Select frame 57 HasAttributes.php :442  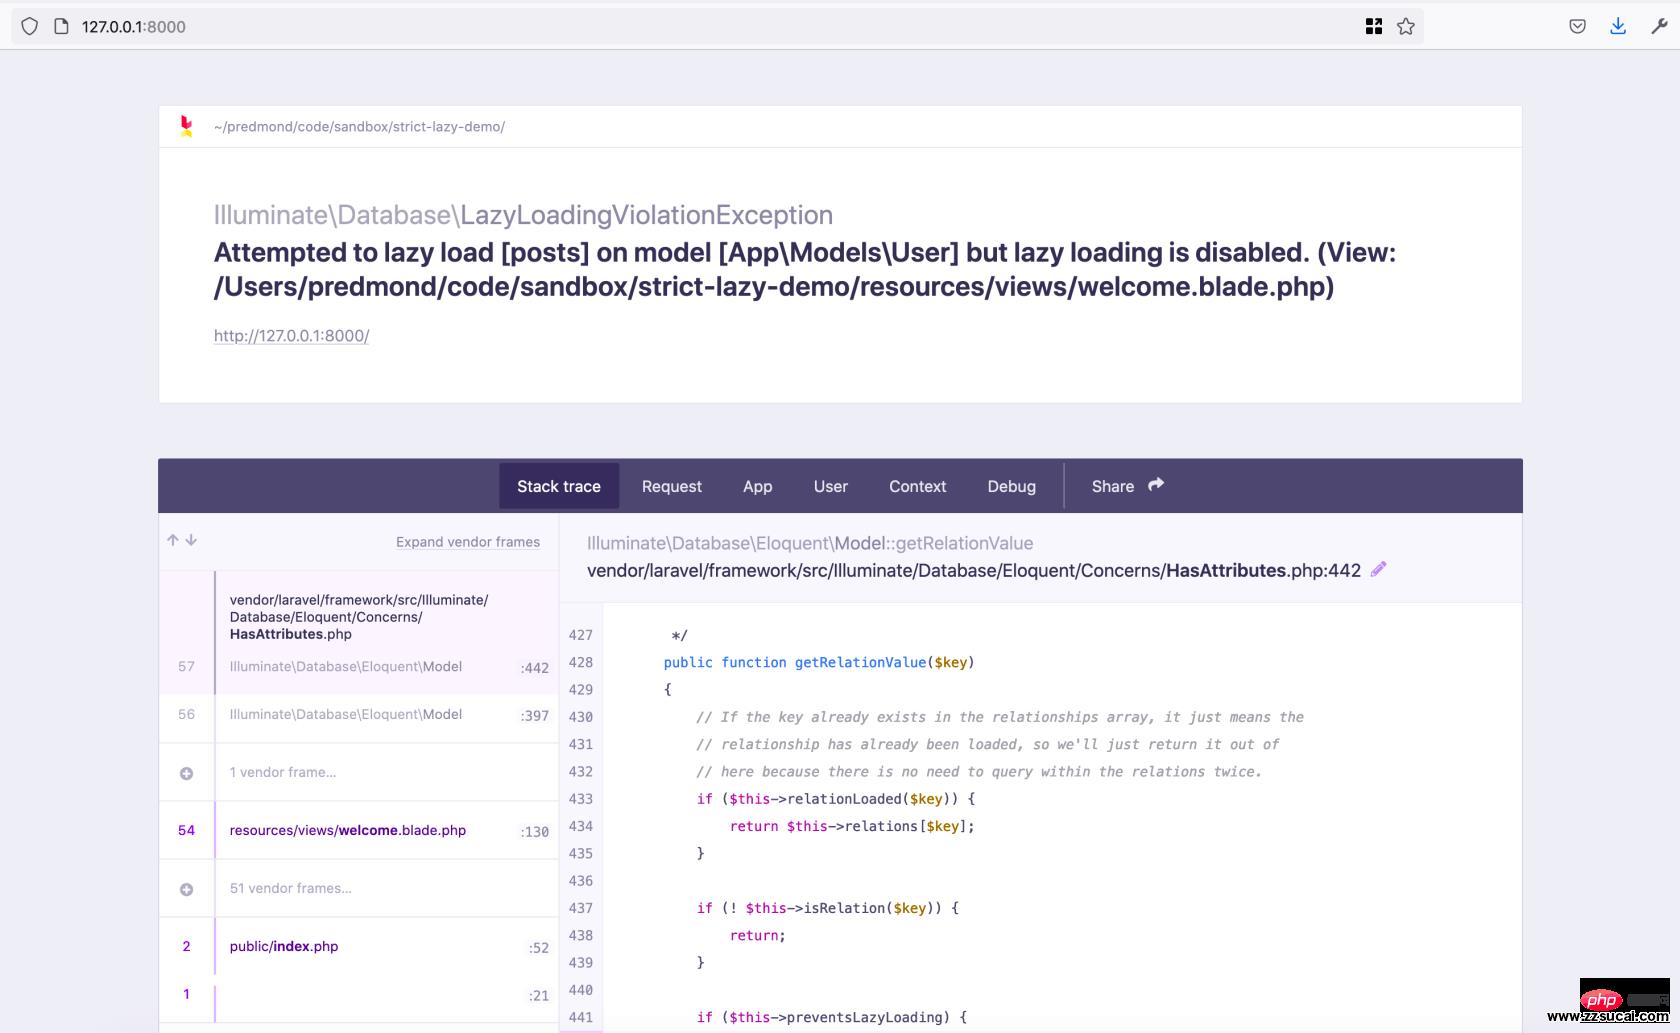[x=359, y=633]
